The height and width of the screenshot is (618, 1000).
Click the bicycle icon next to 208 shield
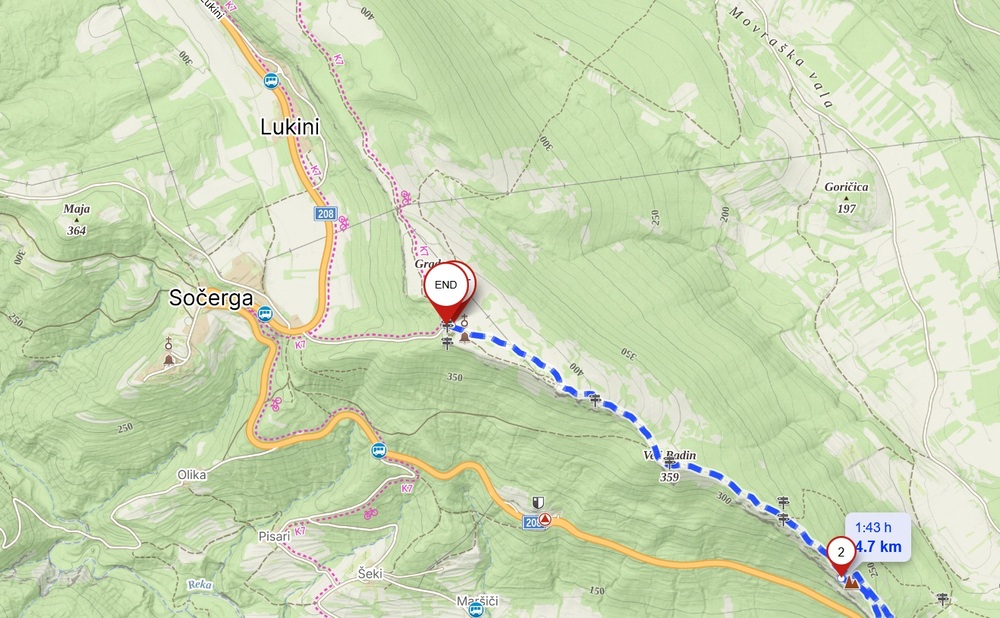tap(343, 223)
